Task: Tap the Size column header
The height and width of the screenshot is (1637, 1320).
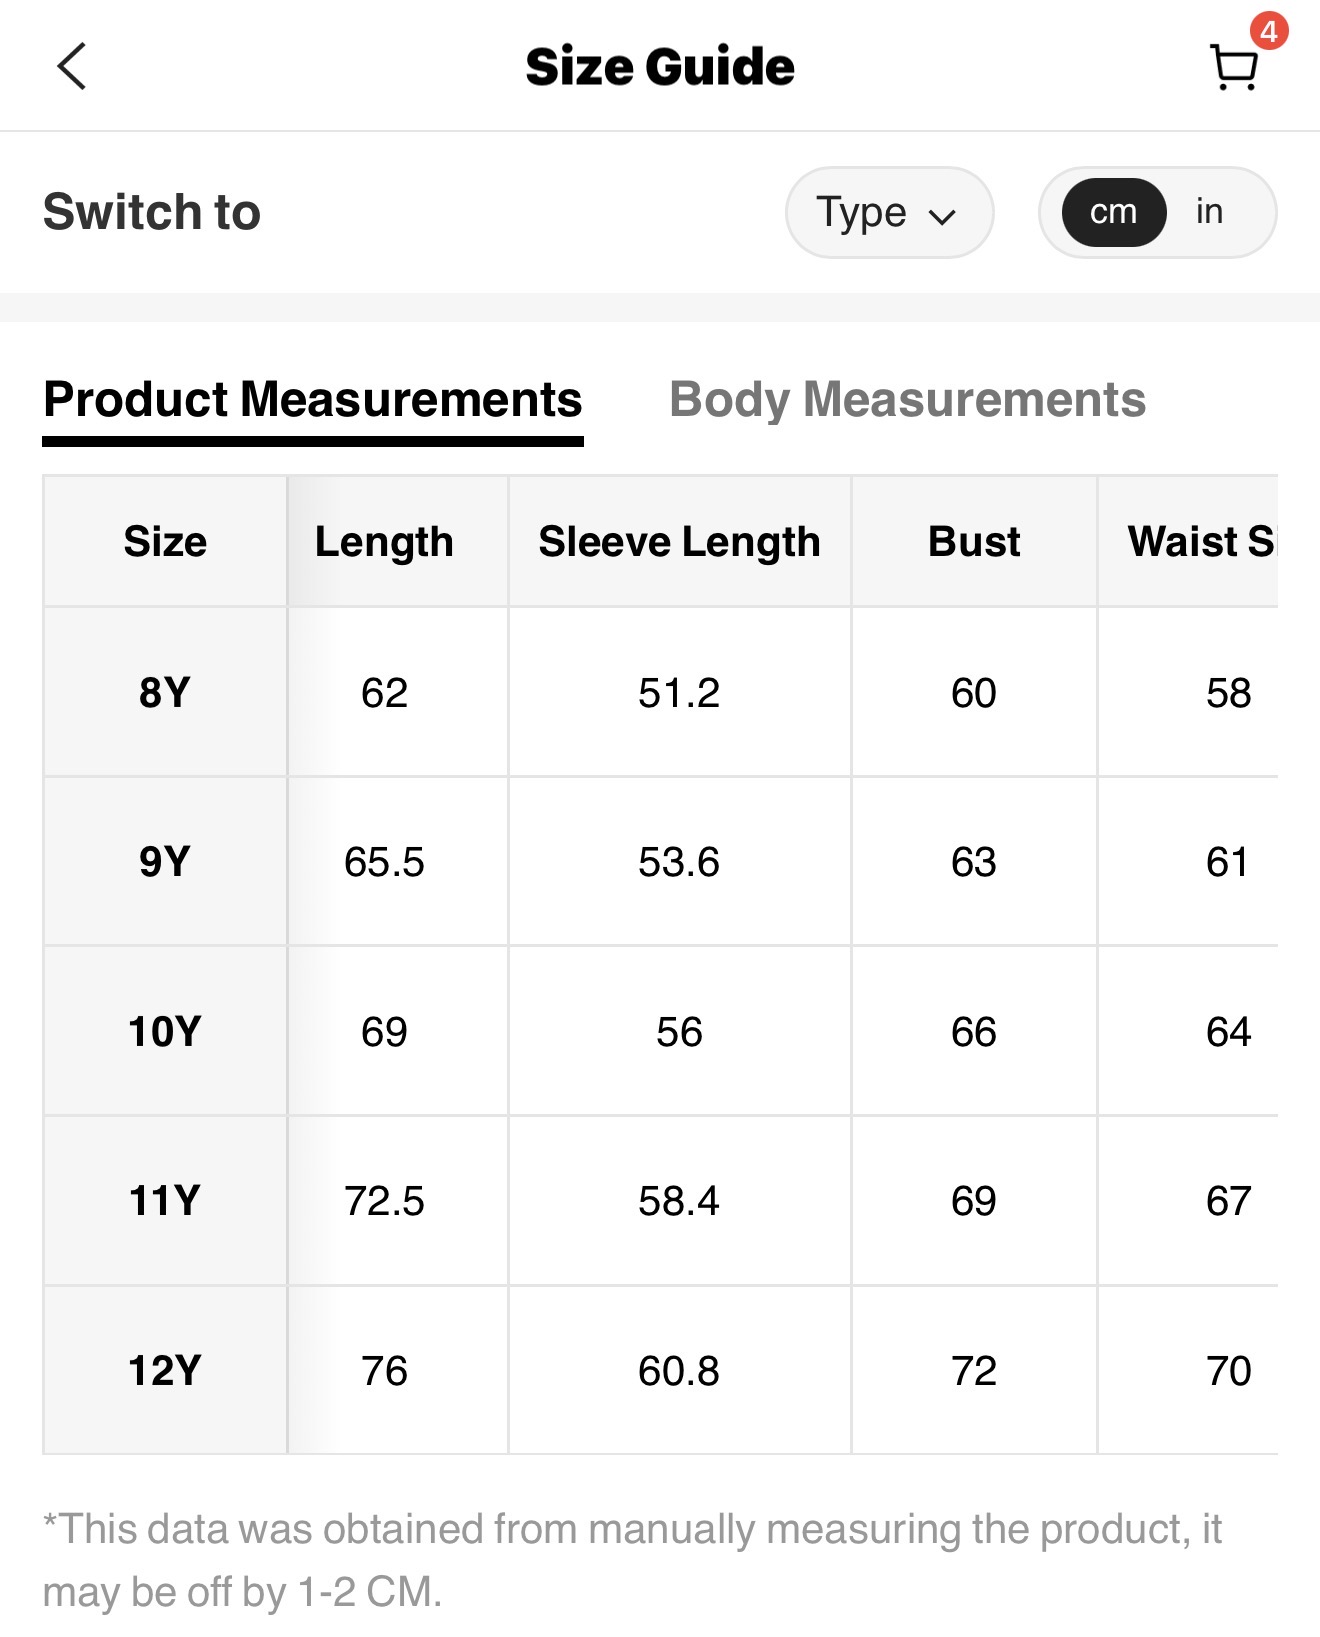Action: tap(165, 542)
